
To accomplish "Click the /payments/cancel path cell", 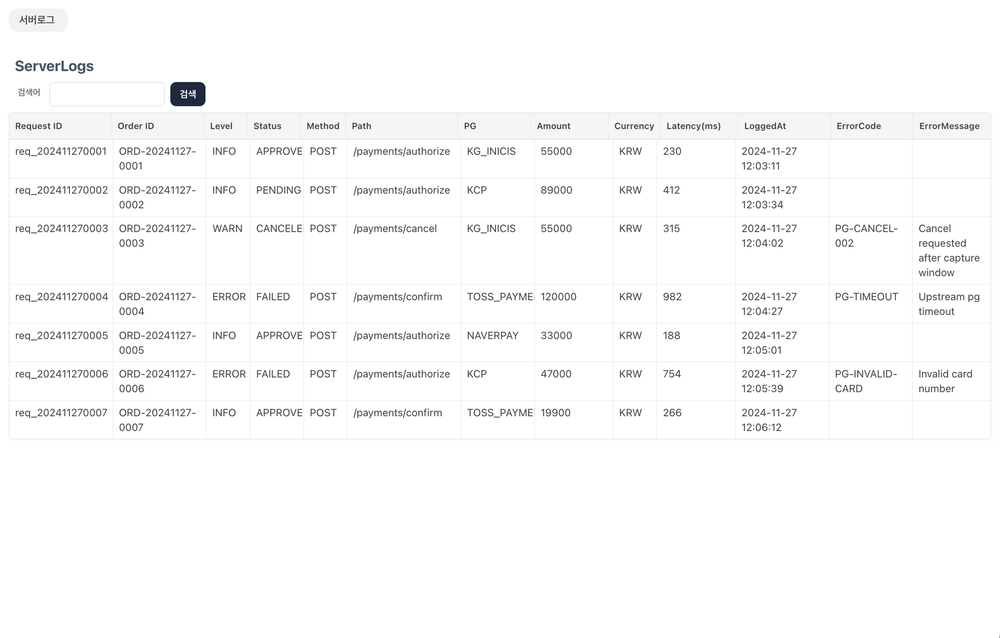I will click(x=395, y=229).
